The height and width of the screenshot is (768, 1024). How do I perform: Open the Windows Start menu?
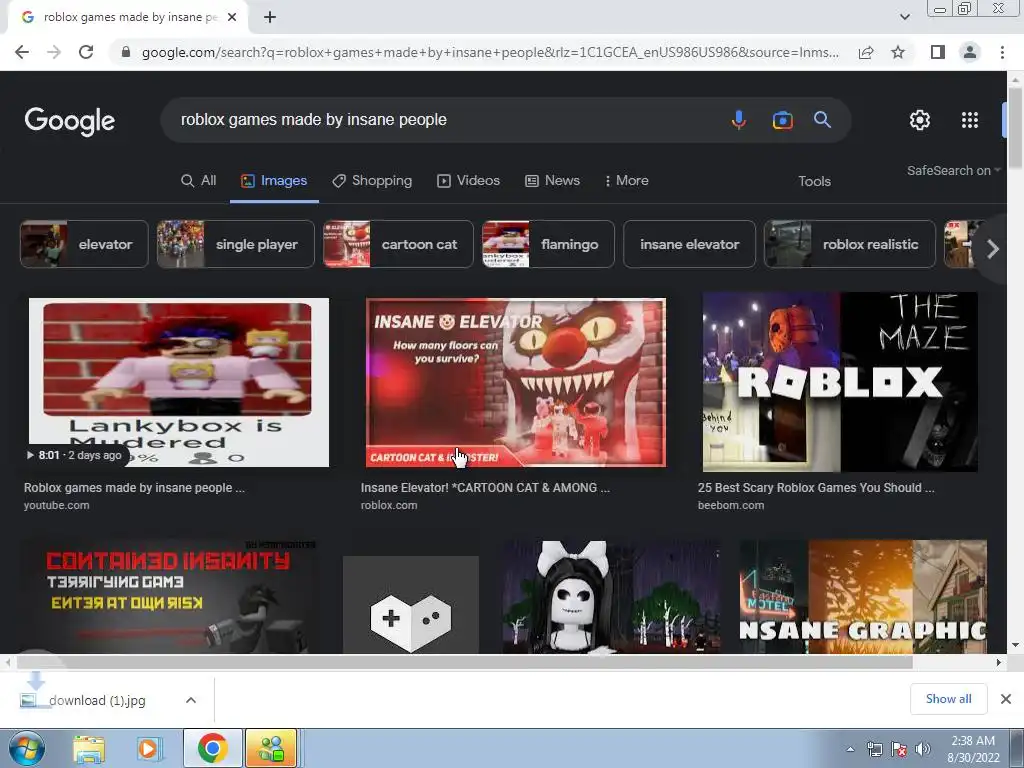[27, 749]
